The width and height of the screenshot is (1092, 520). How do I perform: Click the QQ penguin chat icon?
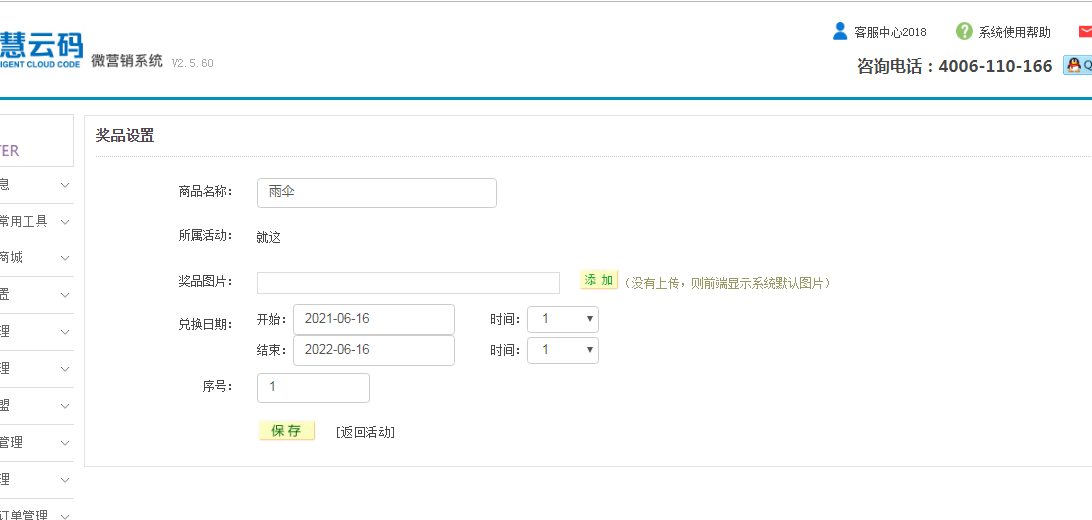click(1075, 66)
